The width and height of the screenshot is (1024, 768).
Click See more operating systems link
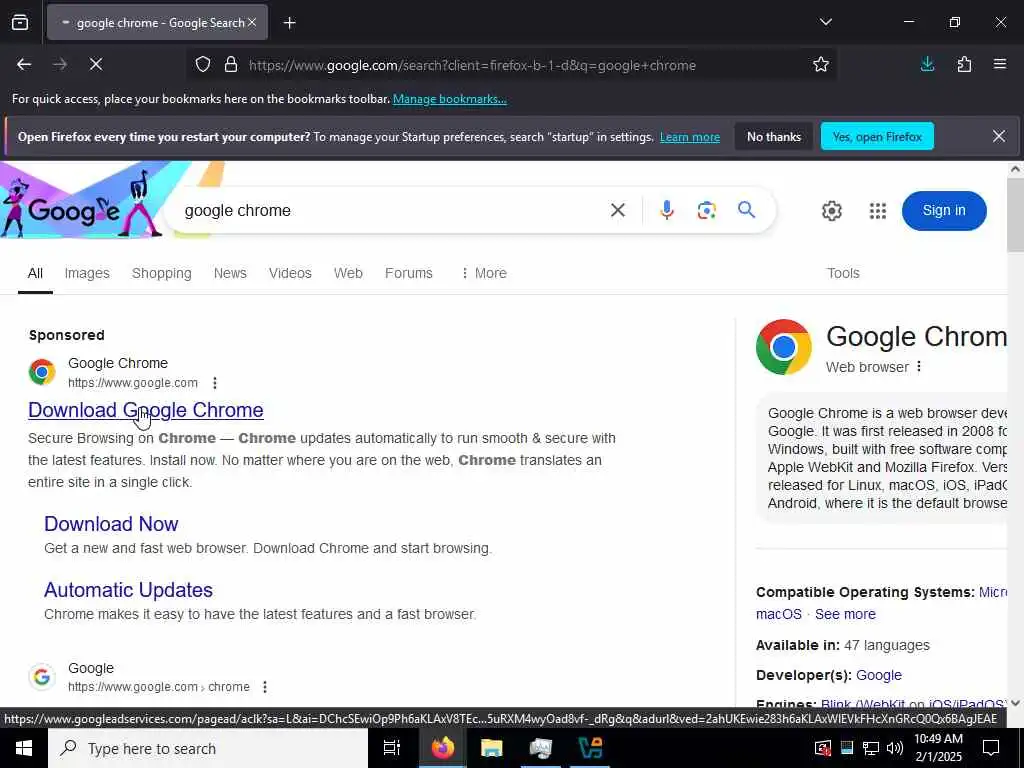click(845, 615)
